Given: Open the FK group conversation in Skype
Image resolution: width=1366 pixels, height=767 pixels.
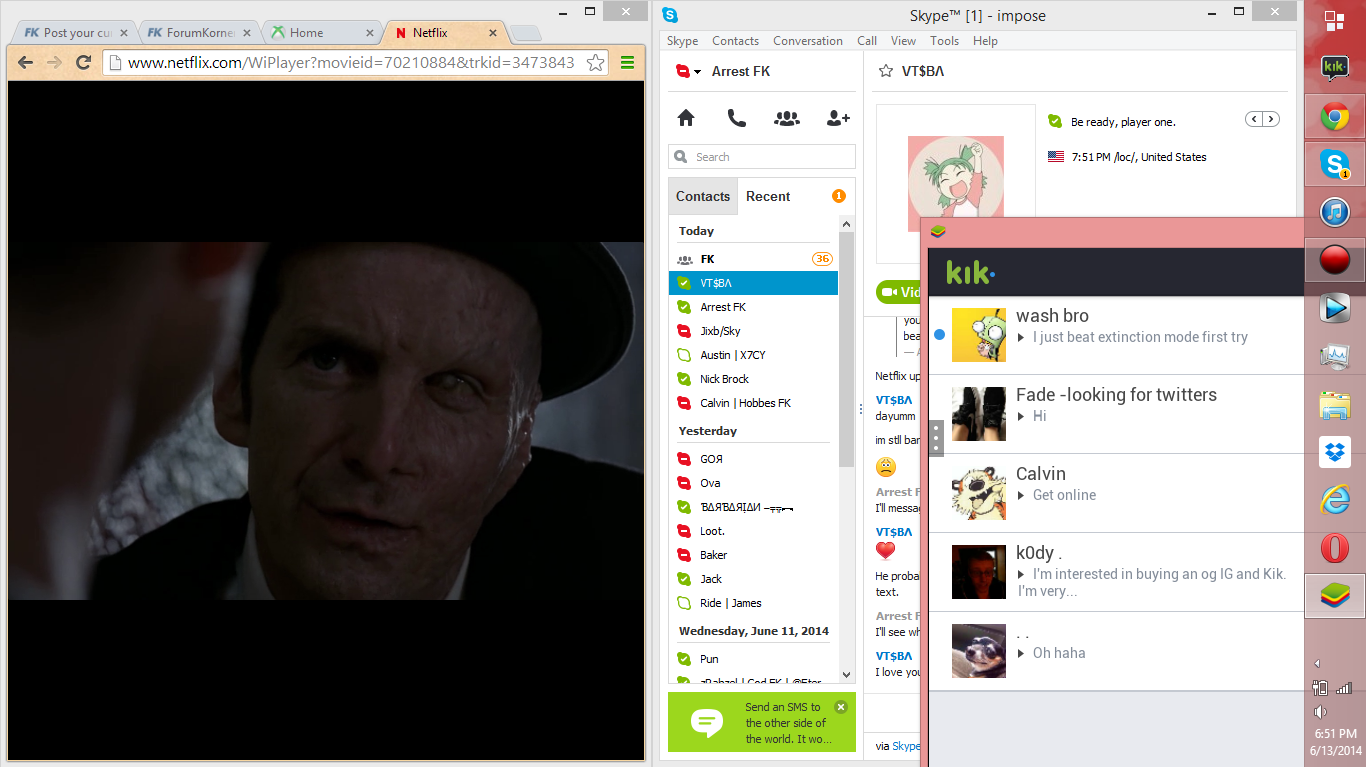Looking at the screenshot, I should (753, 259).
